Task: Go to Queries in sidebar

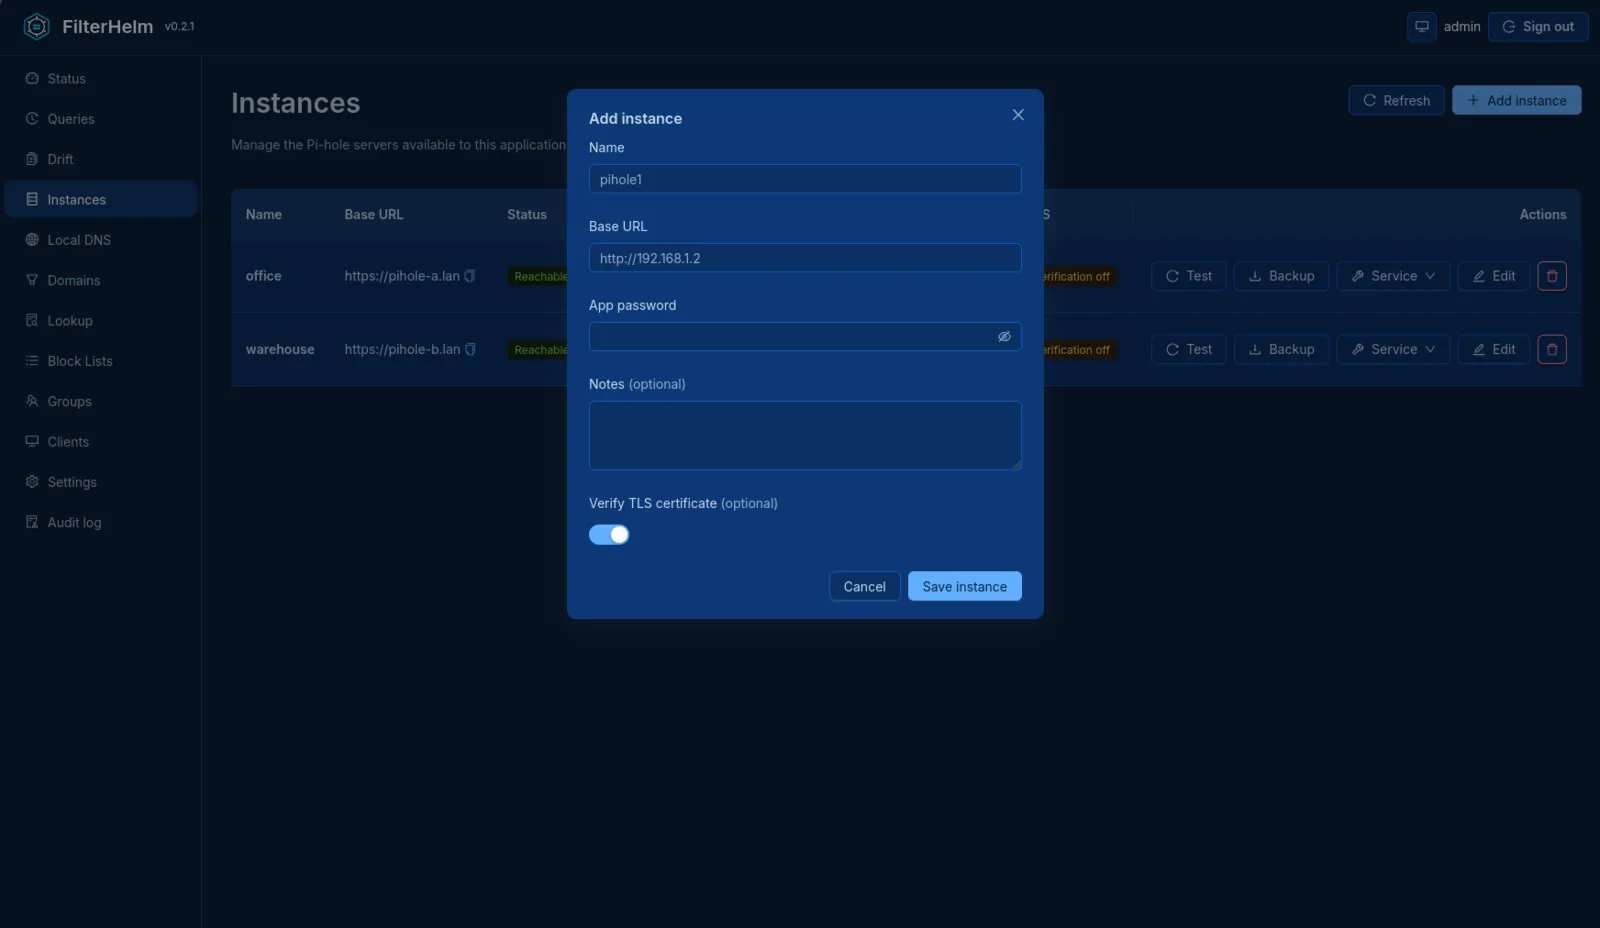Action: pos(100,119)
